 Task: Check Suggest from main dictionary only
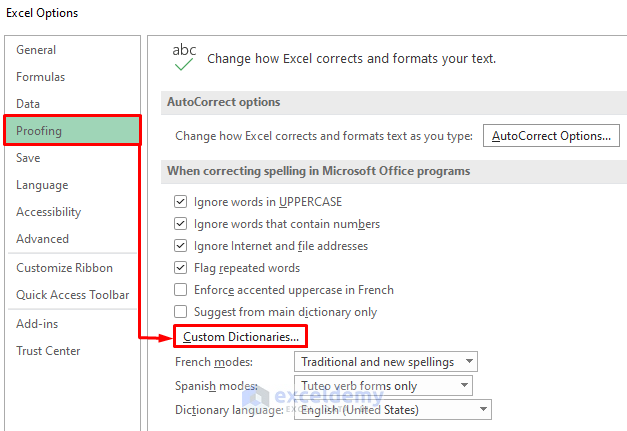pyautogui.click(x=181, y=312)
